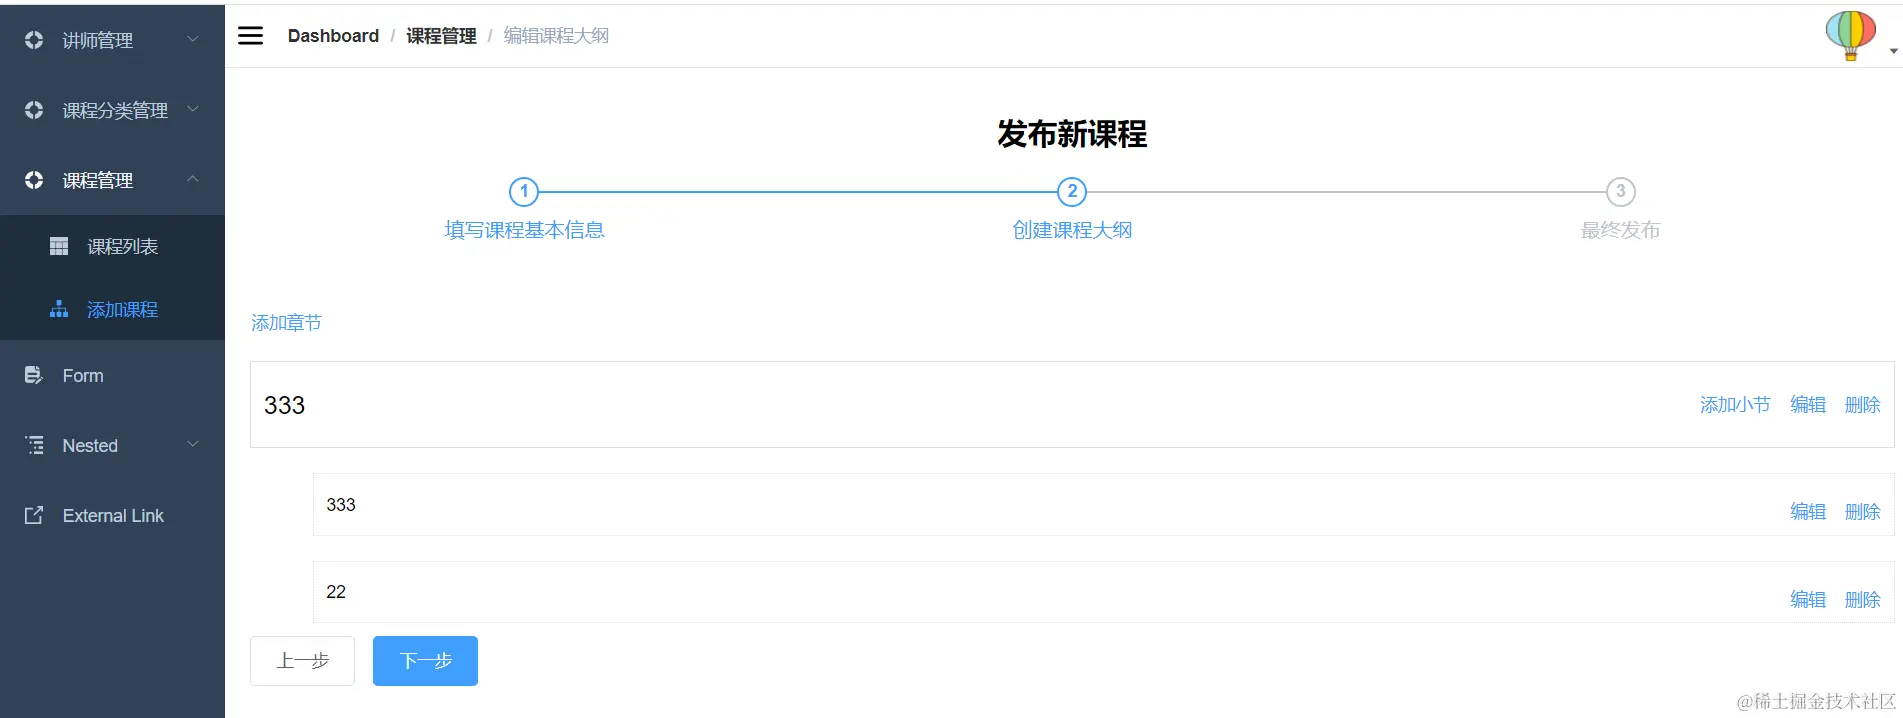Image resolution: width=1903 pixels, height=718 pixels.
Task: Click step 3 circle in progress bar
Action: pos(1620,191)
